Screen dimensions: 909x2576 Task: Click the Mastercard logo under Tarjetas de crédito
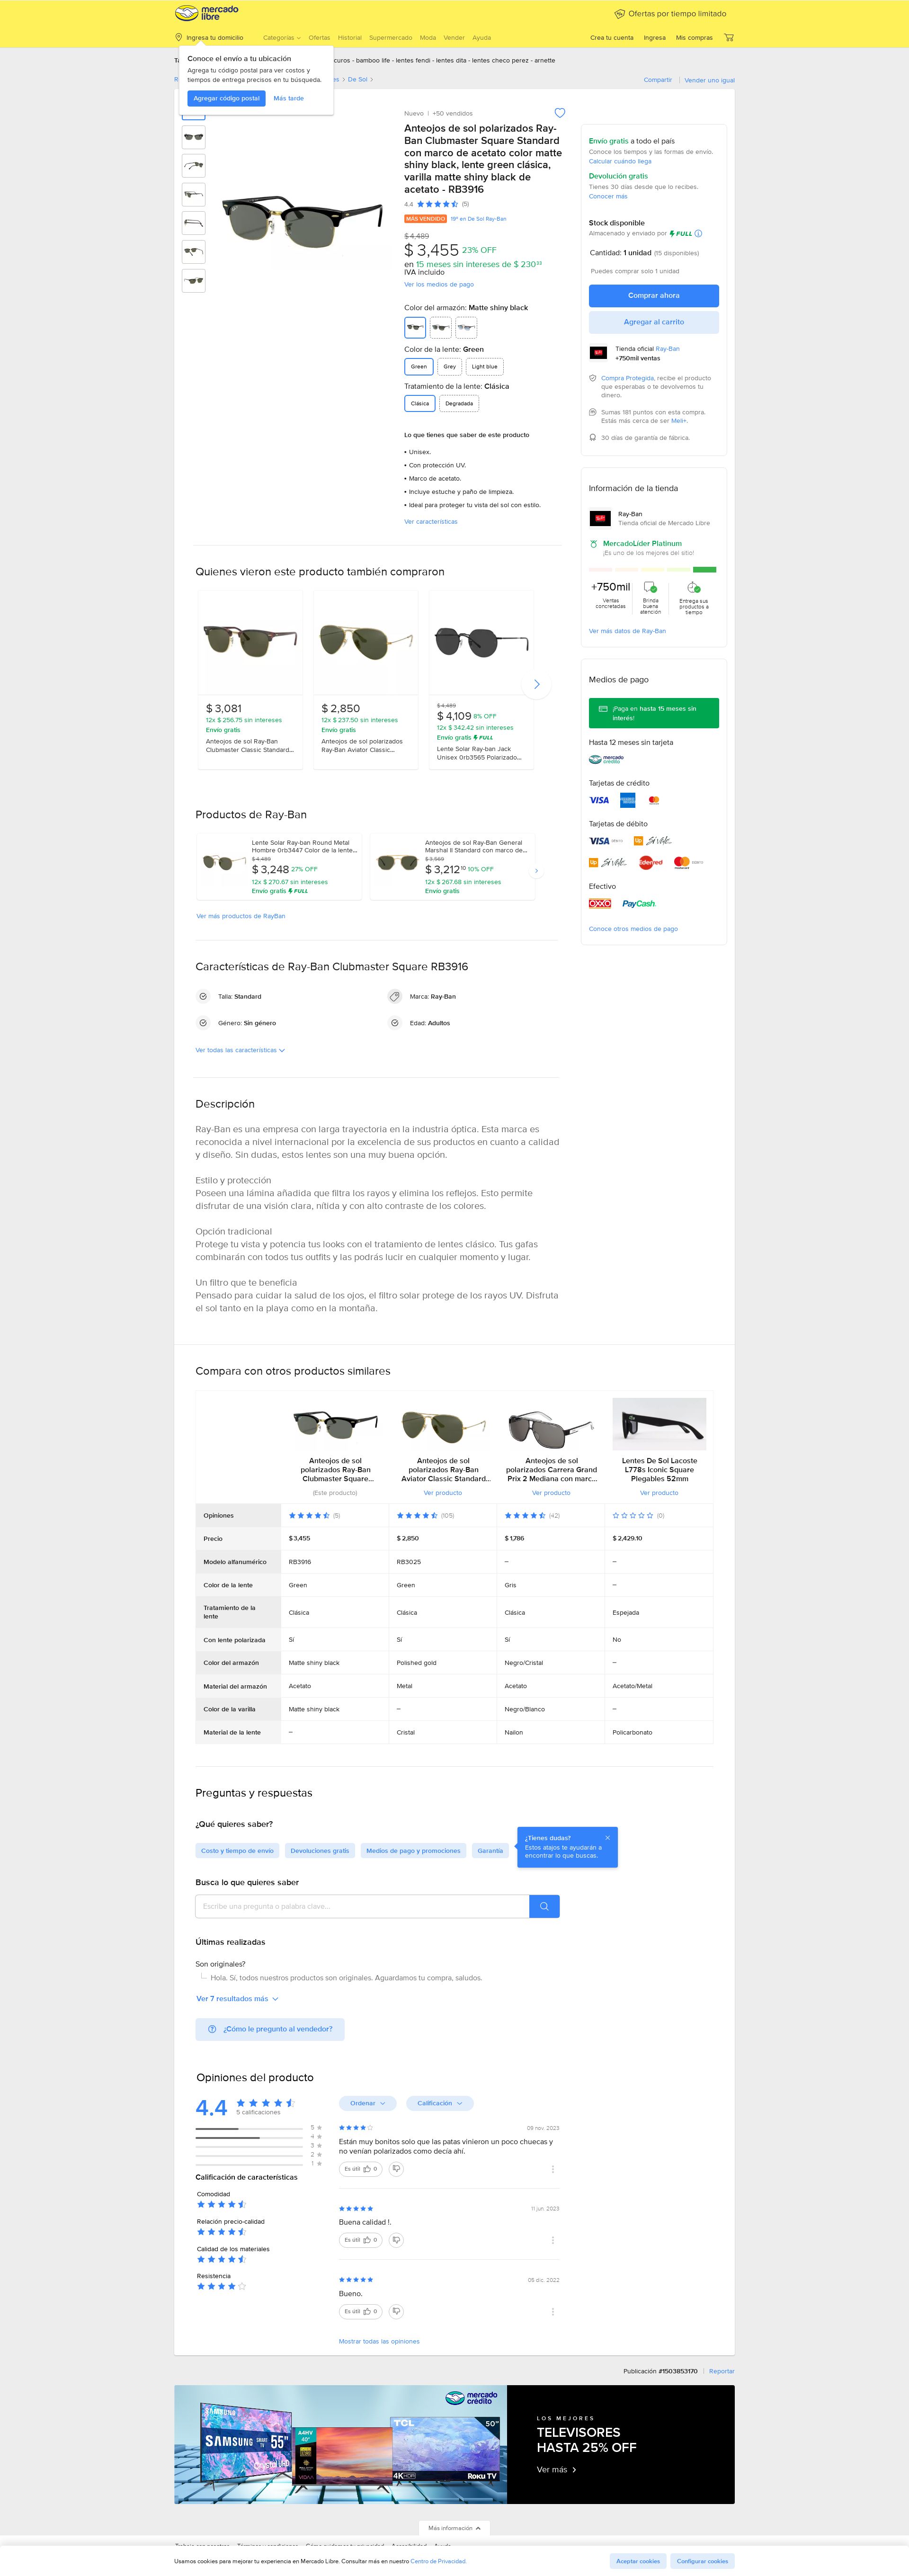[x=654, y=800]
